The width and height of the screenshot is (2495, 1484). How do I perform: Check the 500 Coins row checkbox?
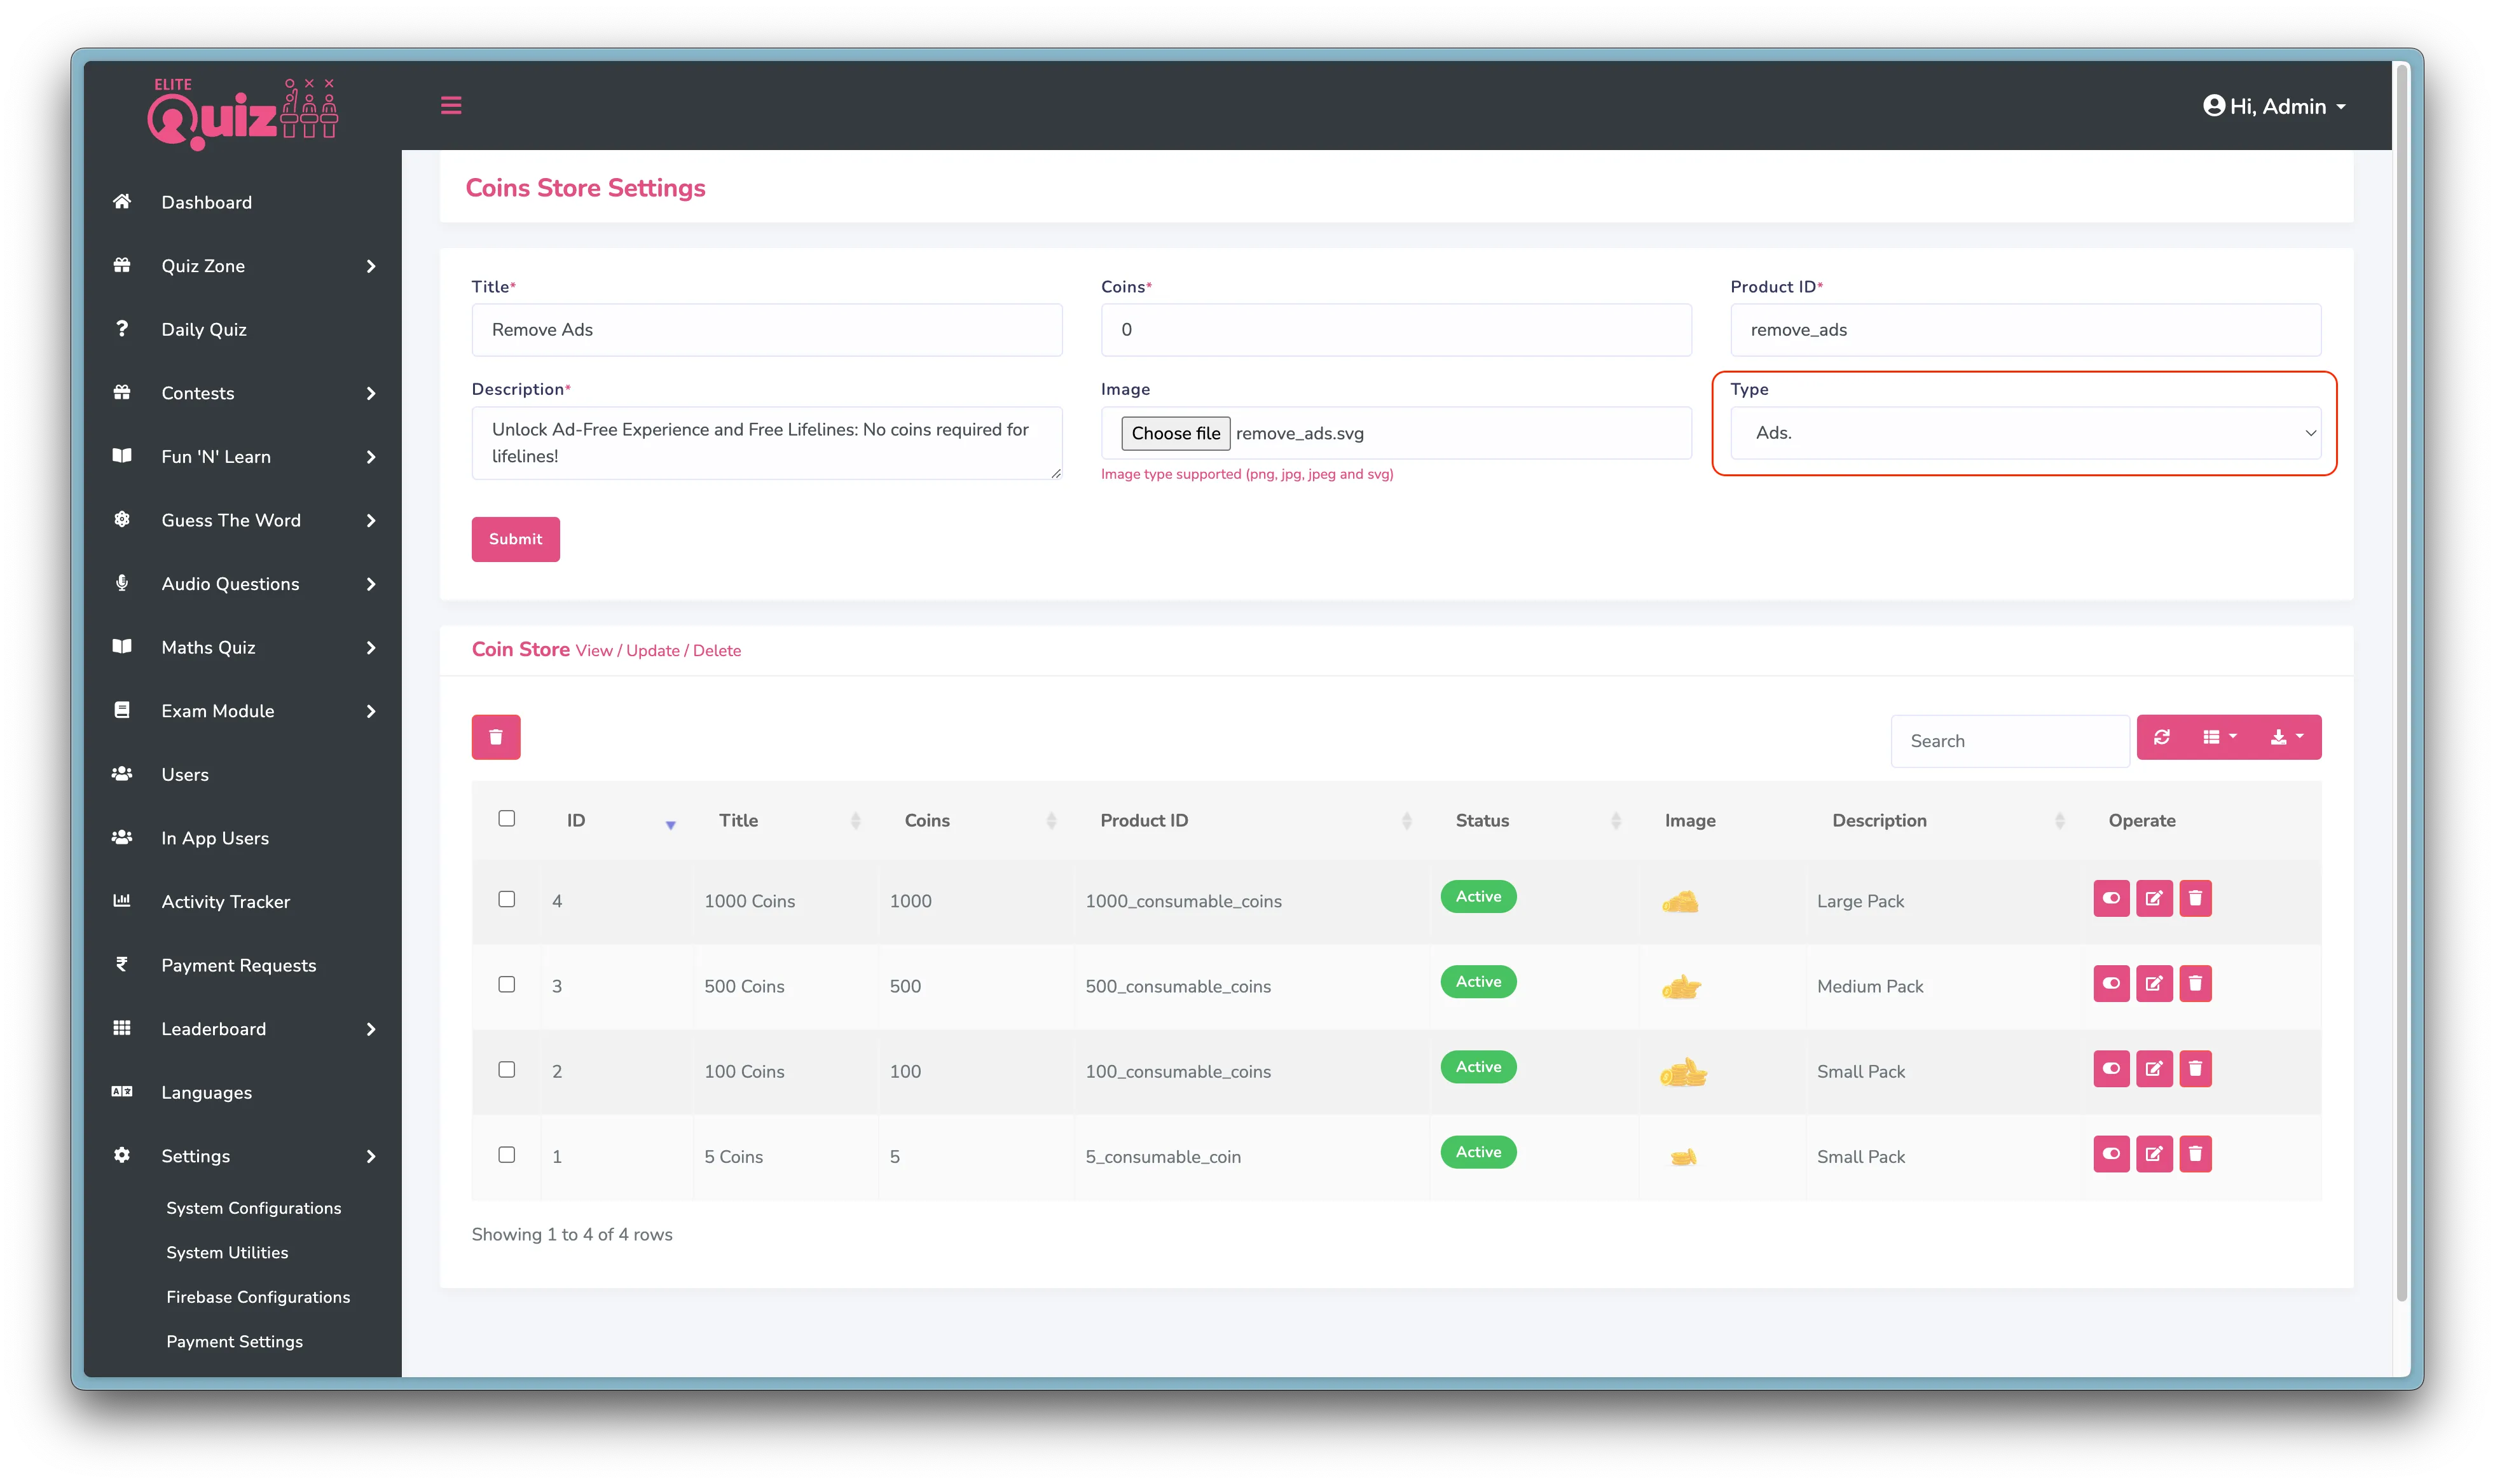coord(507,985)
